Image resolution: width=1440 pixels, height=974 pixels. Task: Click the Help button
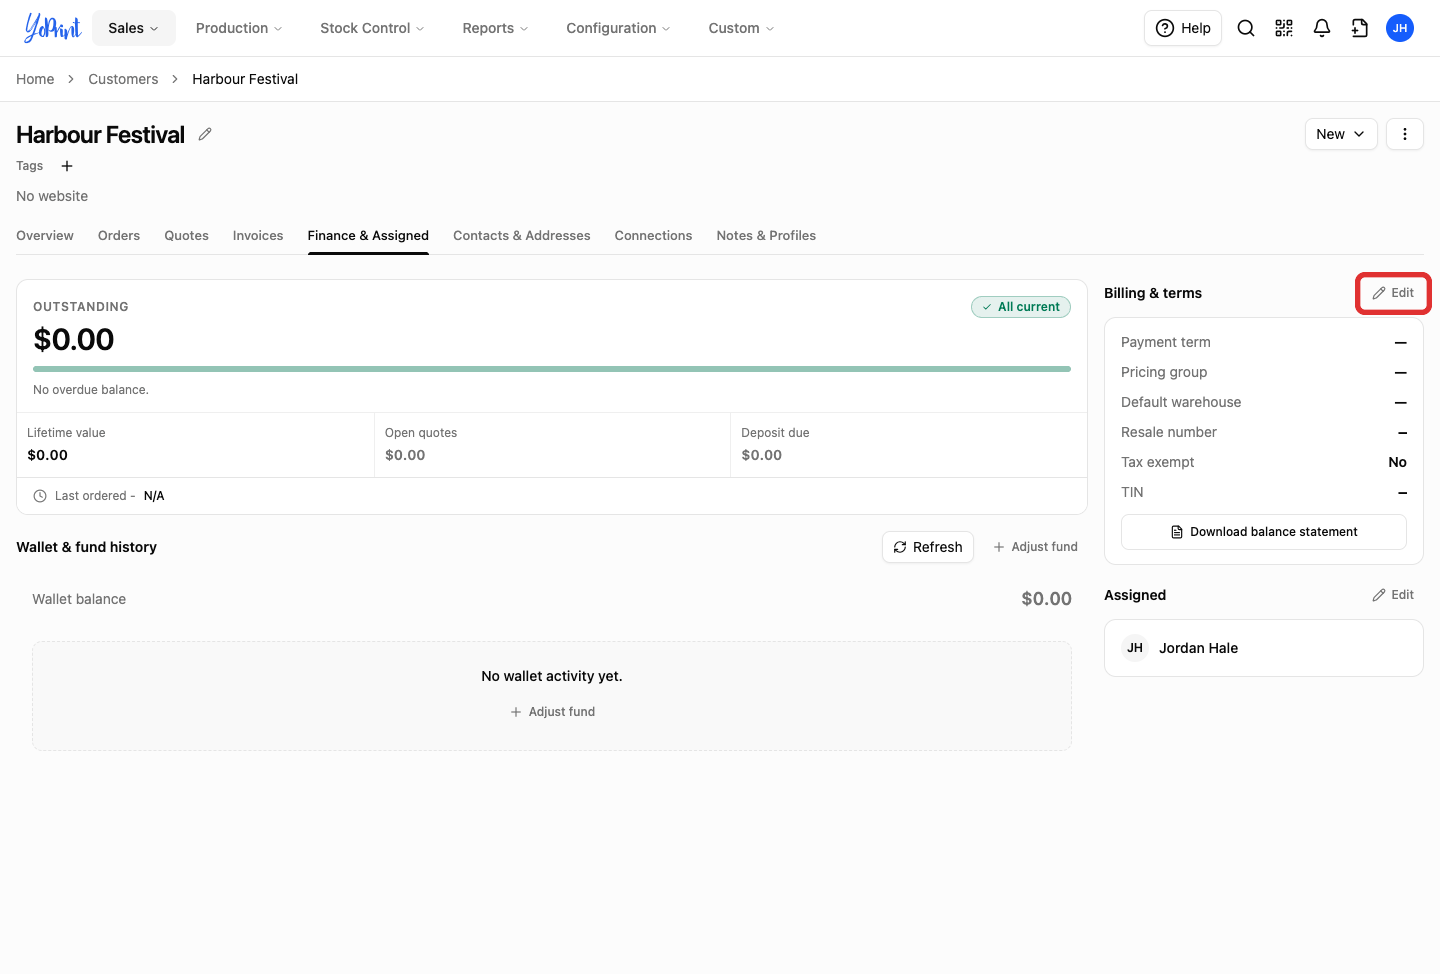click(1183, 28)
